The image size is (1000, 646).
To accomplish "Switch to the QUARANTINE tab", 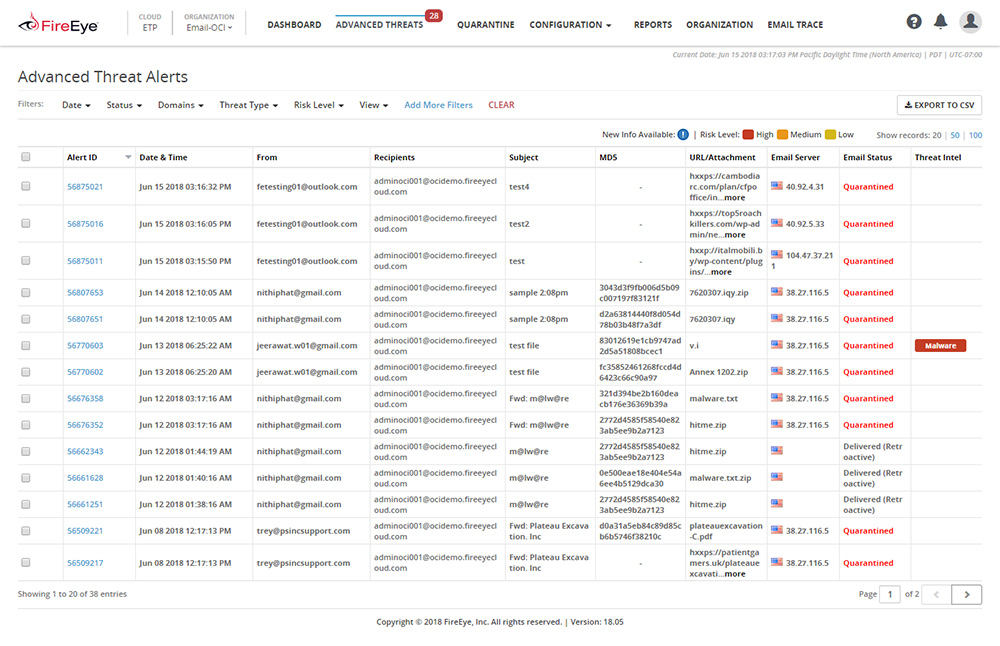I will click(486, 25).
